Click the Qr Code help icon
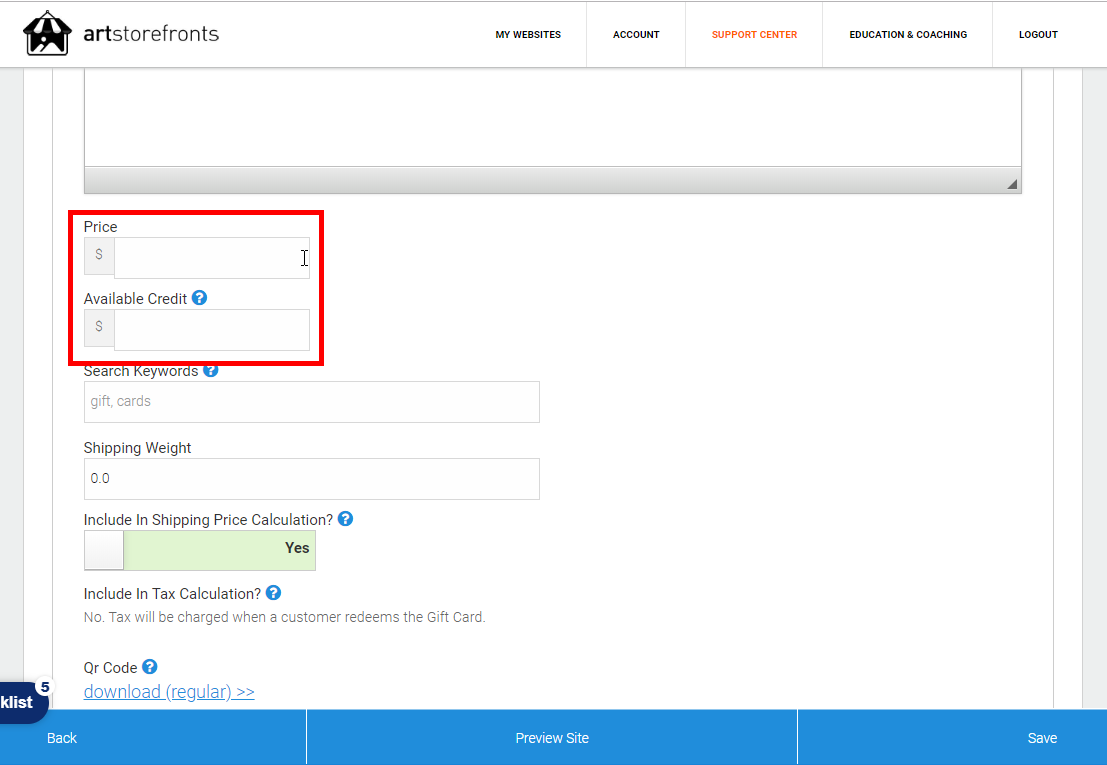 150,667
